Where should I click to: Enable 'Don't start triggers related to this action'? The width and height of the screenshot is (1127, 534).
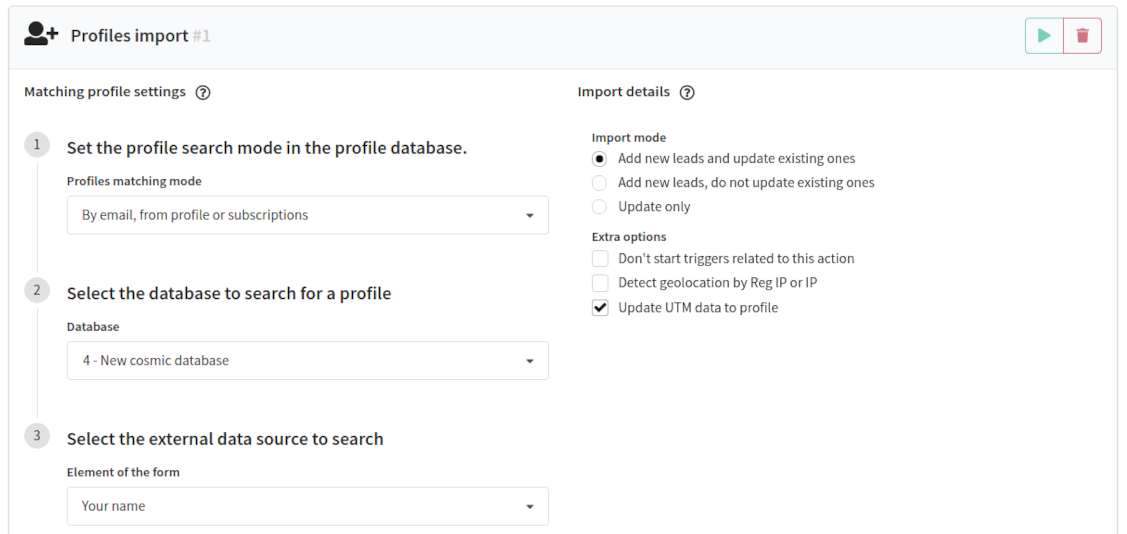coord(600,258)
